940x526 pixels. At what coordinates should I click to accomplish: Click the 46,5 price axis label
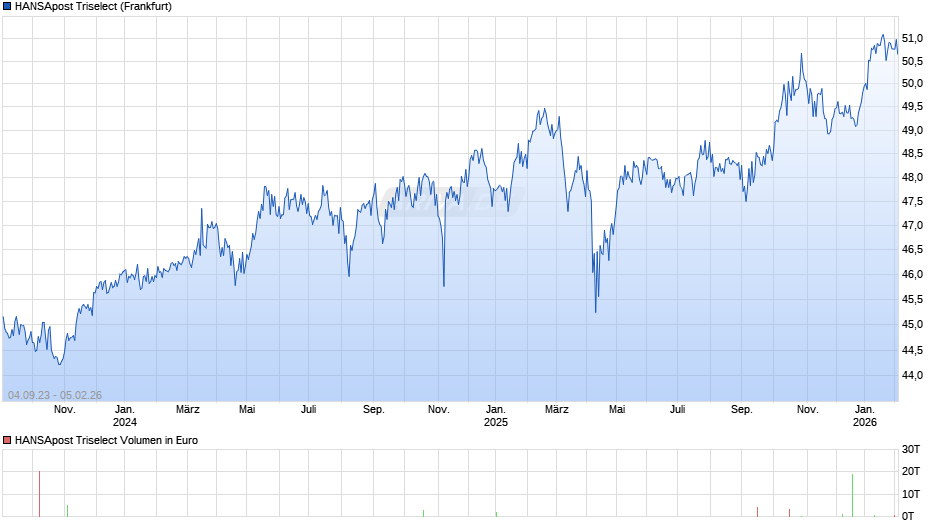912,250
